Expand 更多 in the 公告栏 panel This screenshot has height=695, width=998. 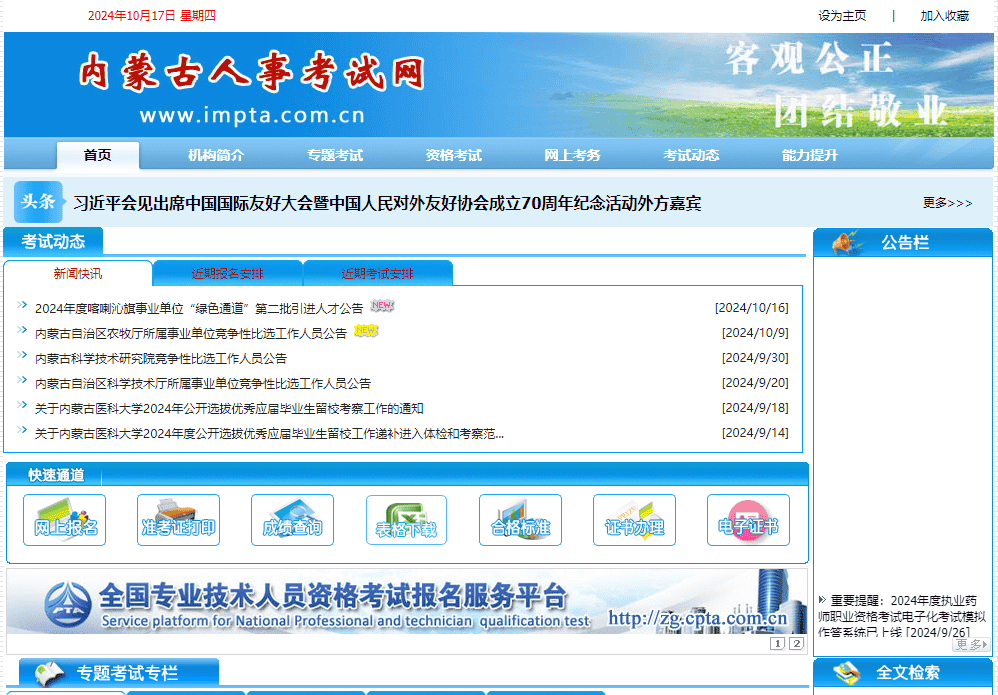click(971, 645)
